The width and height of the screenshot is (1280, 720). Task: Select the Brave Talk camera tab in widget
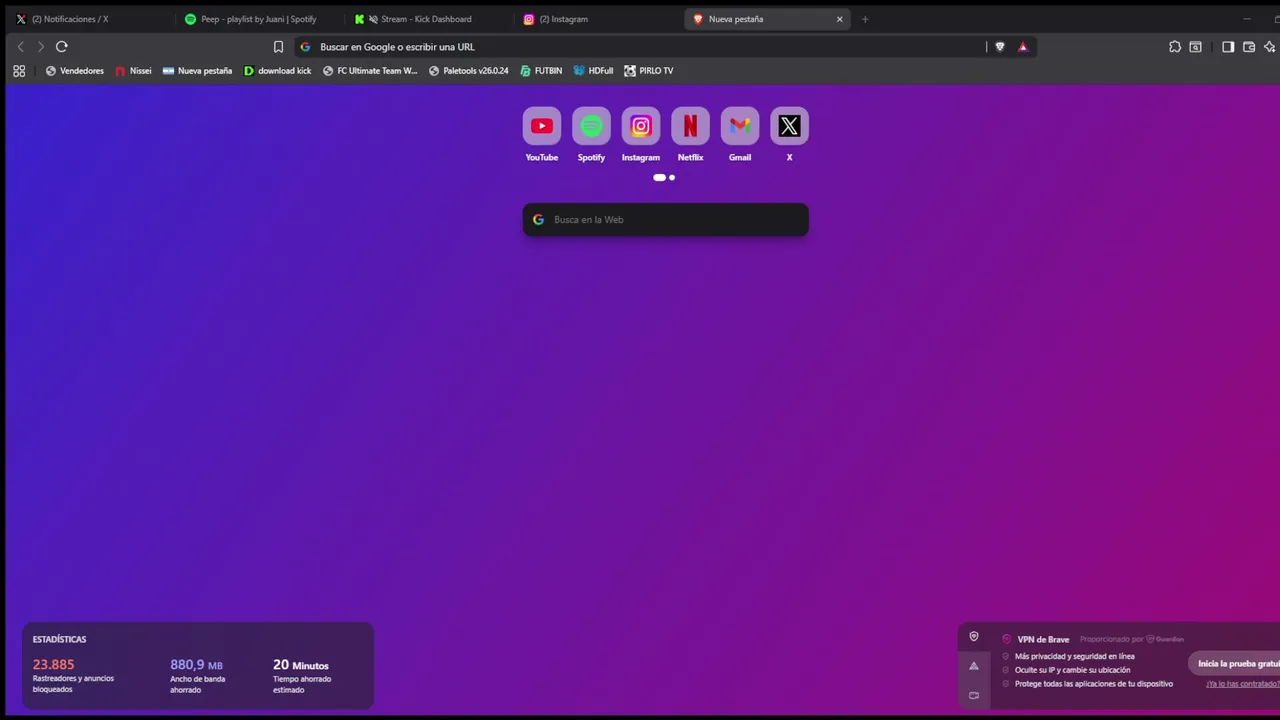pyautogui.click(x=974, y=695)
